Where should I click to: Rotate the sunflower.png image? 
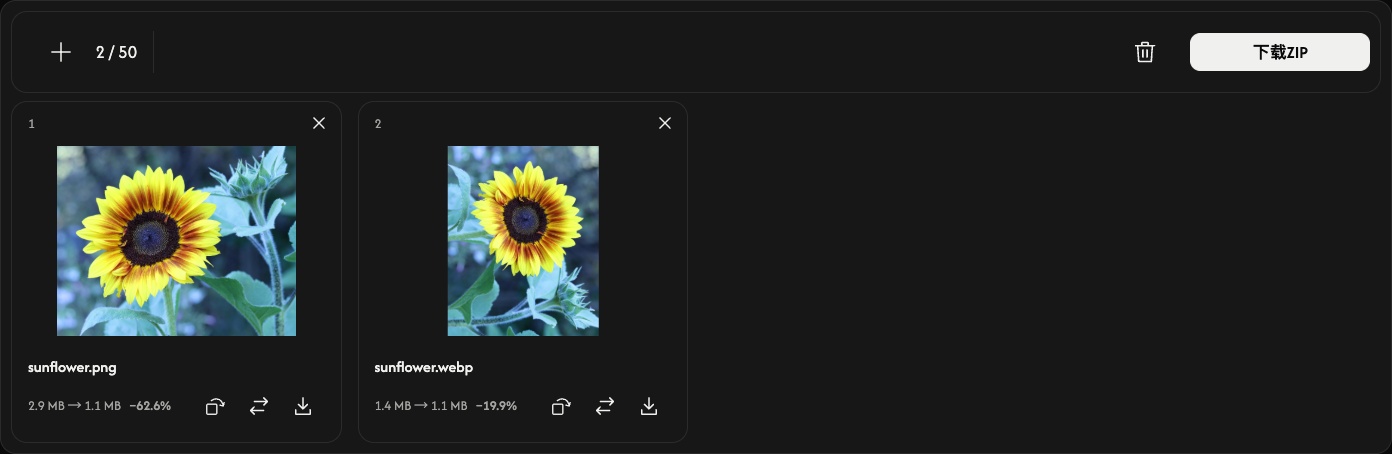(x=215, y=406)
